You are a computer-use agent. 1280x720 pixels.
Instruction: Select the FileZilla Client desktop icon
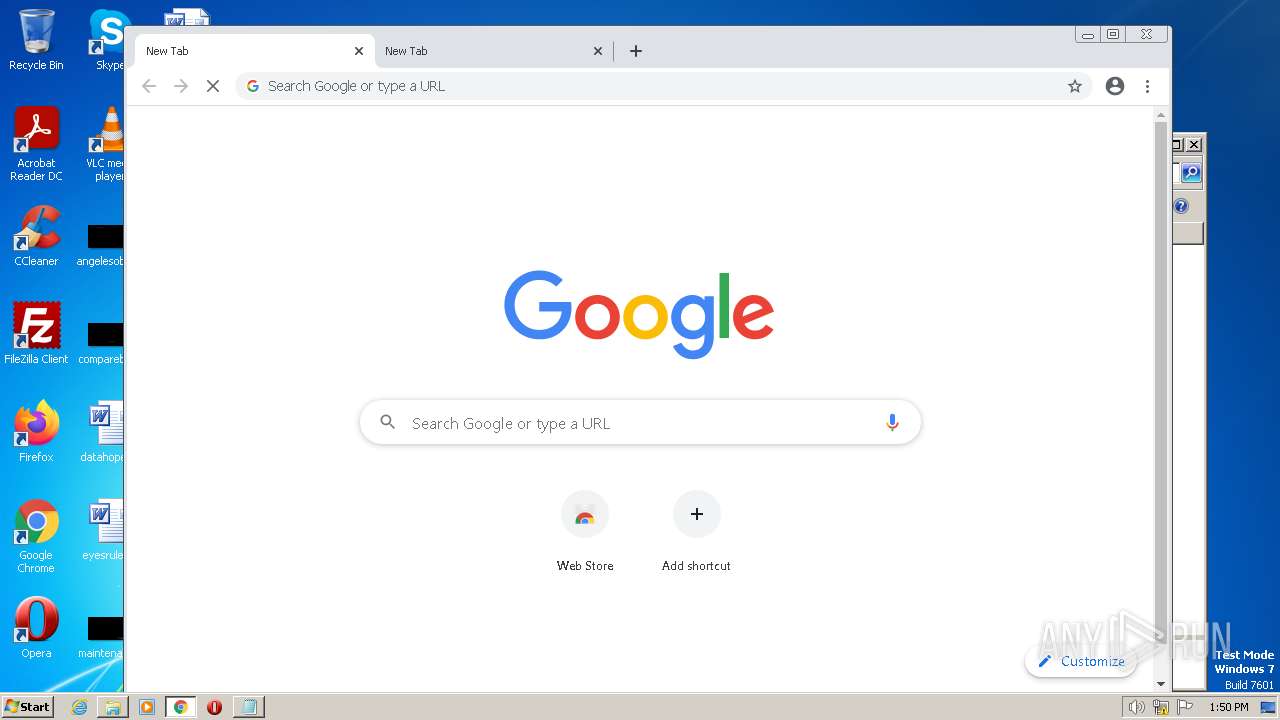36,334
